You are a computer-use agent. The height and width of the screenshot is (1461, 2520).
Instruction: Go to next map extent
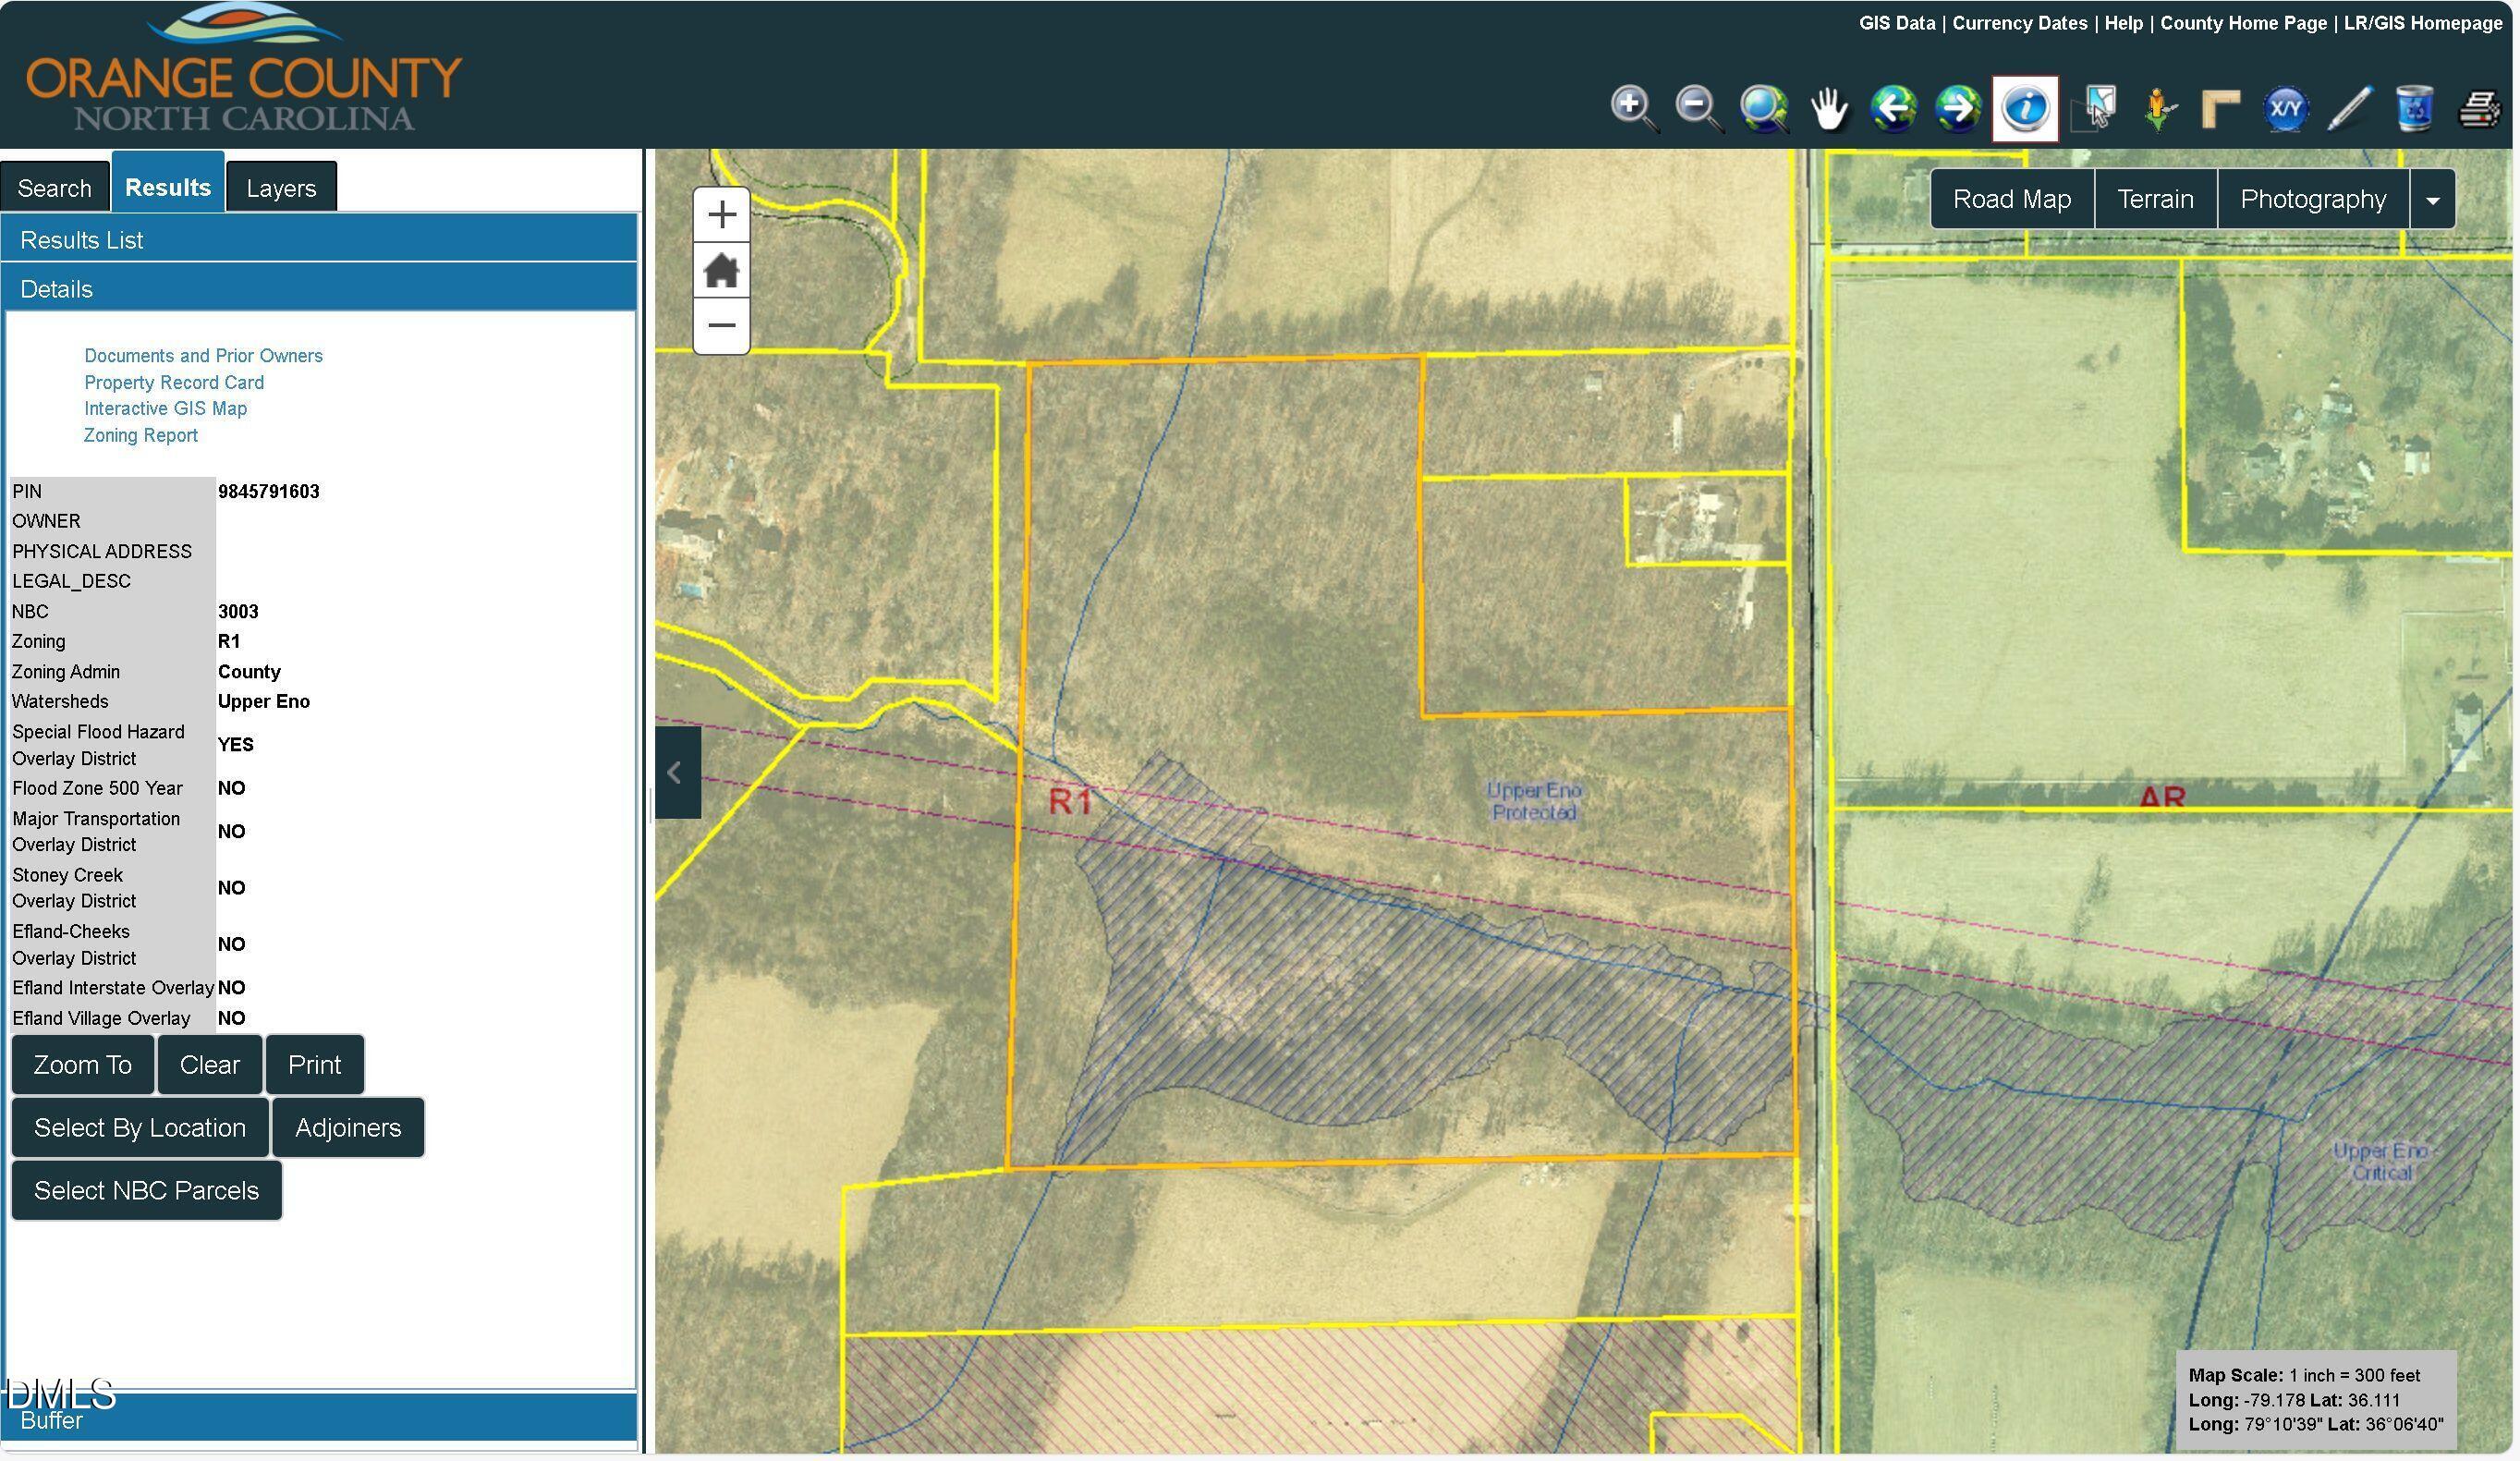coord(1958,108)
